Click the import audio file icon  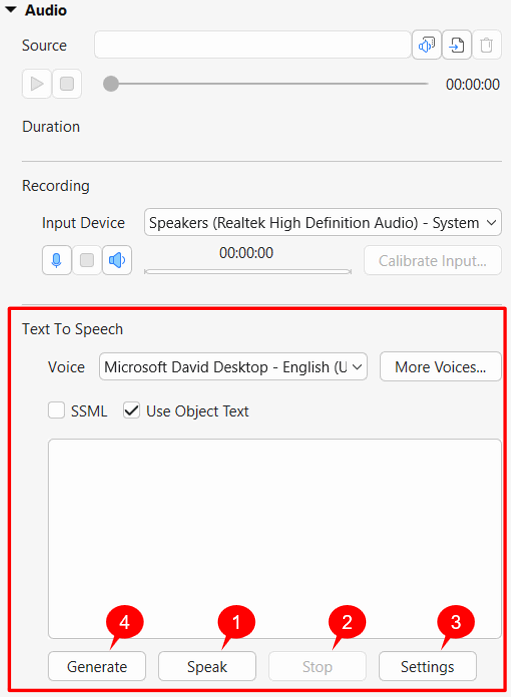click(457, 45)
